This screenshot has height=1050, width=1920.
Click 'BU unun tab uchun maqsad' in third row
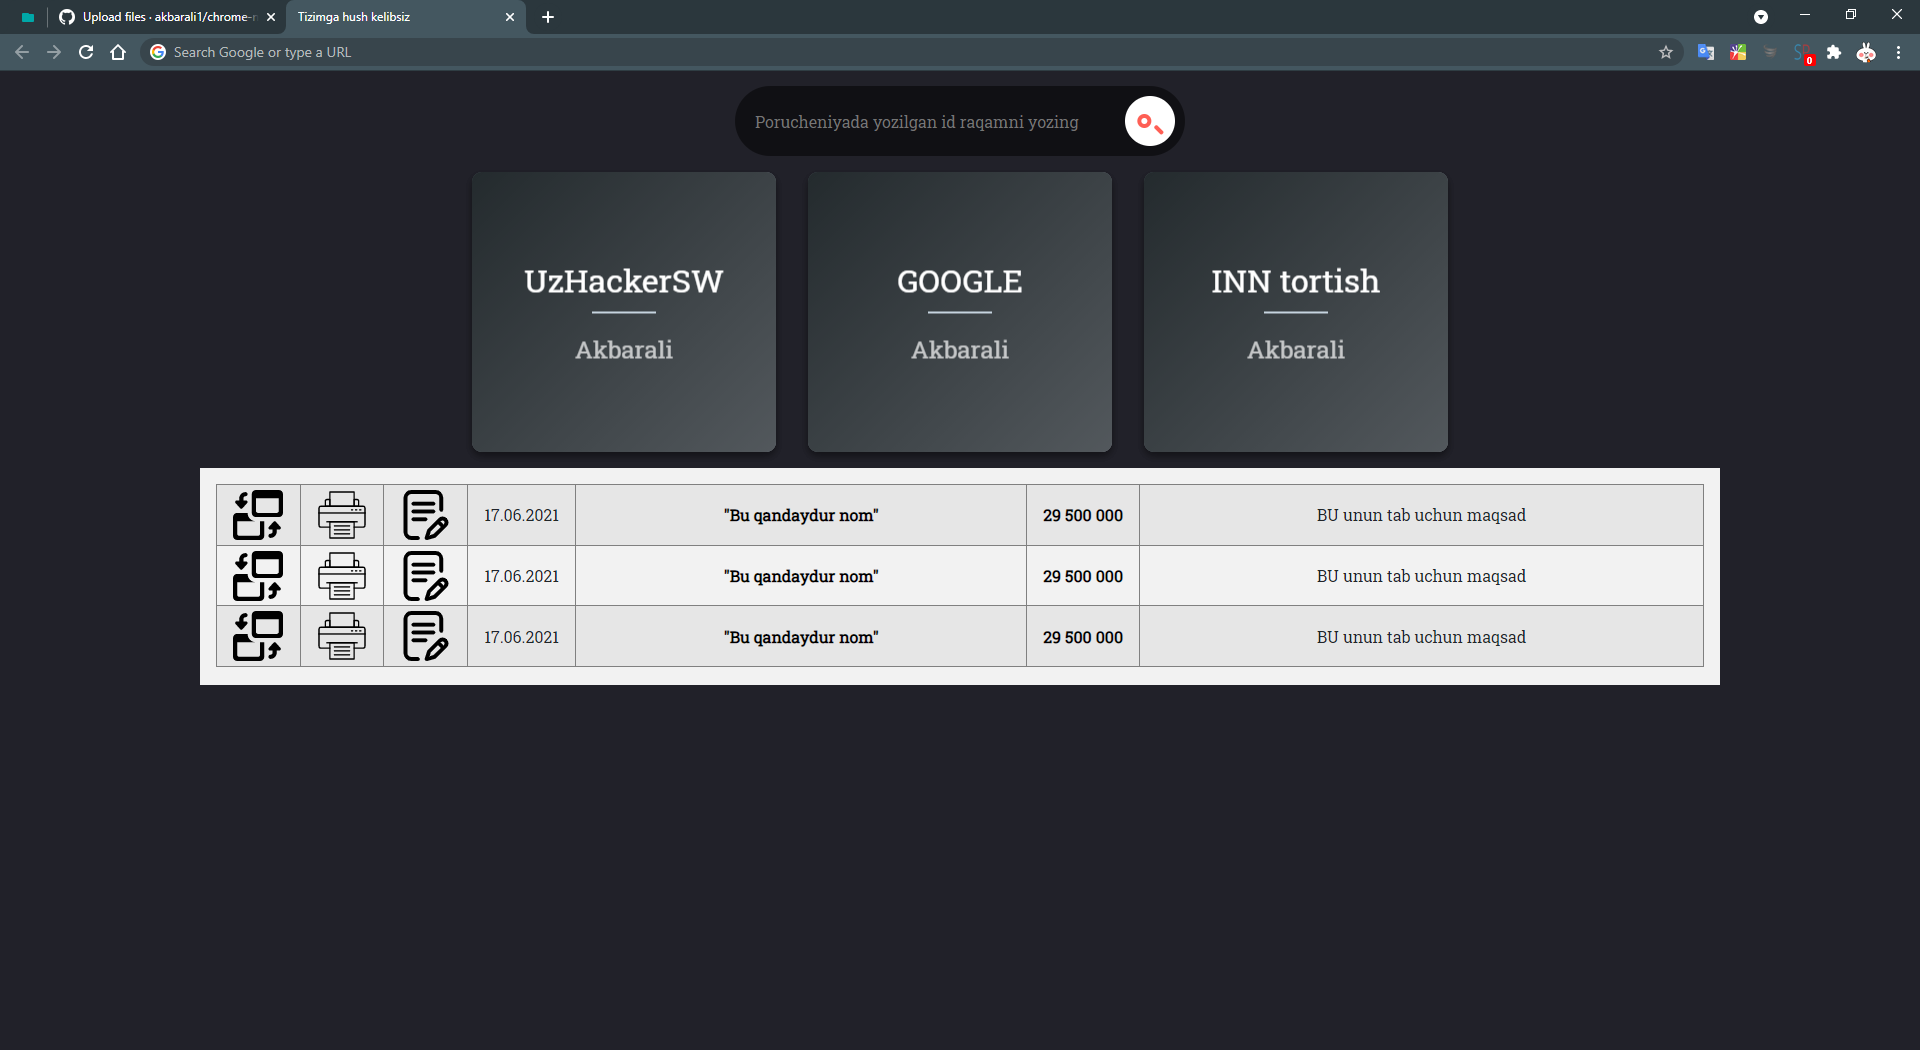click(x=1421, y=637)
